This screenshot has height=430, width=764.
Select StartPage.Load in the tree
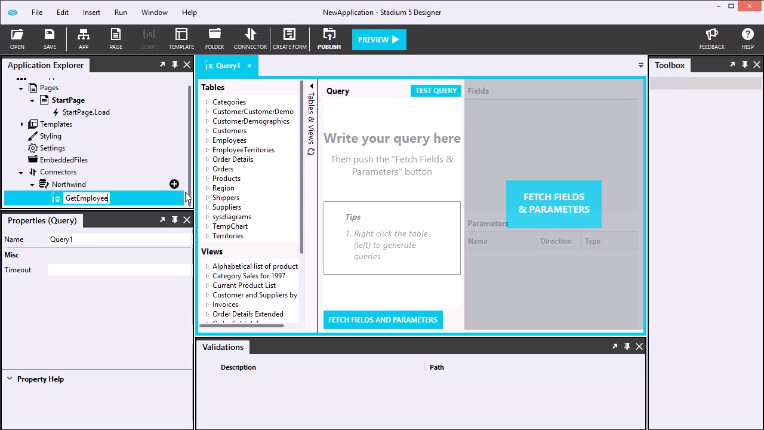point(86,112)
